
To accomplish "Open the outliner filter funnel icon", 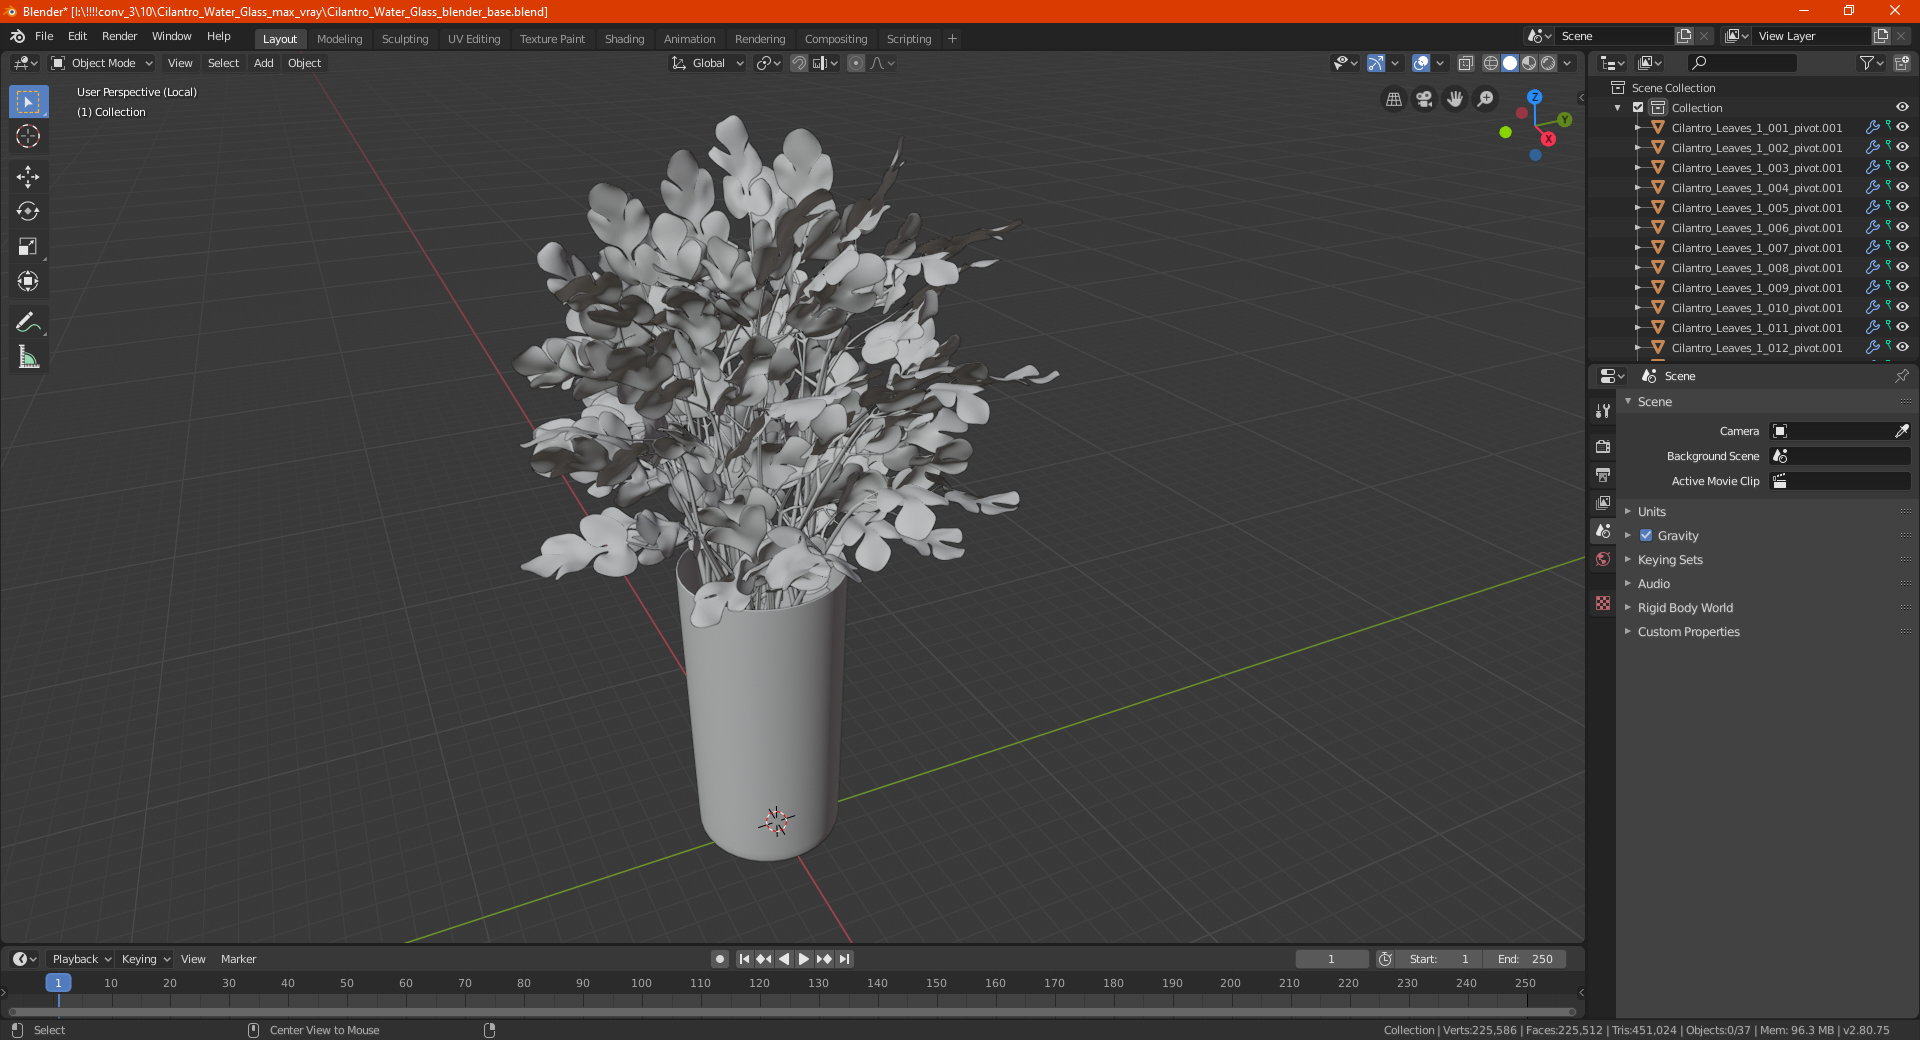I will [x=1871, y=63].
